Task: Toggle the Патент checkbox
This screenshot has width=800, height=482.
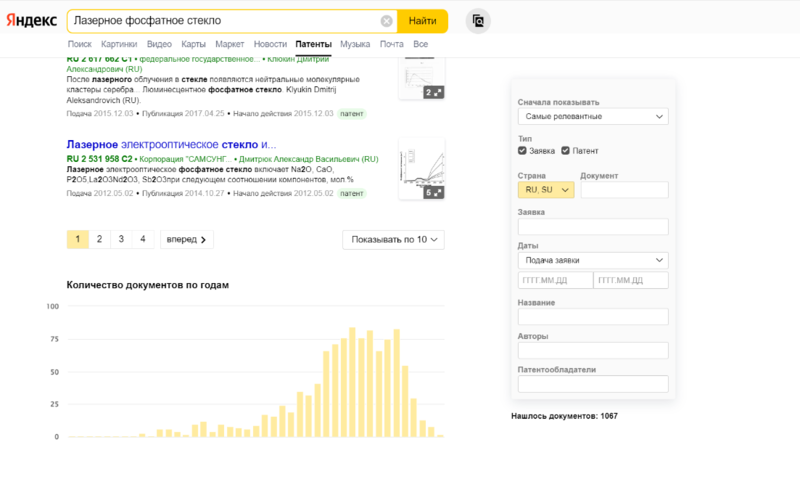Action: pos(565,150)
